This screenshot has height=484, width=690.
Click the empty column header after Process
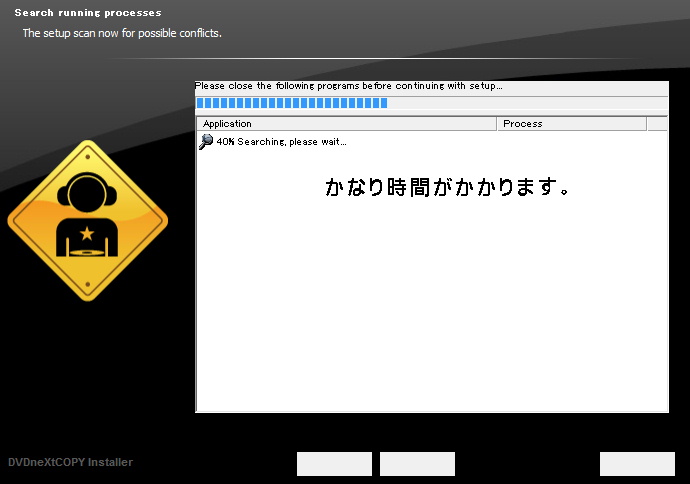(657, 124)
